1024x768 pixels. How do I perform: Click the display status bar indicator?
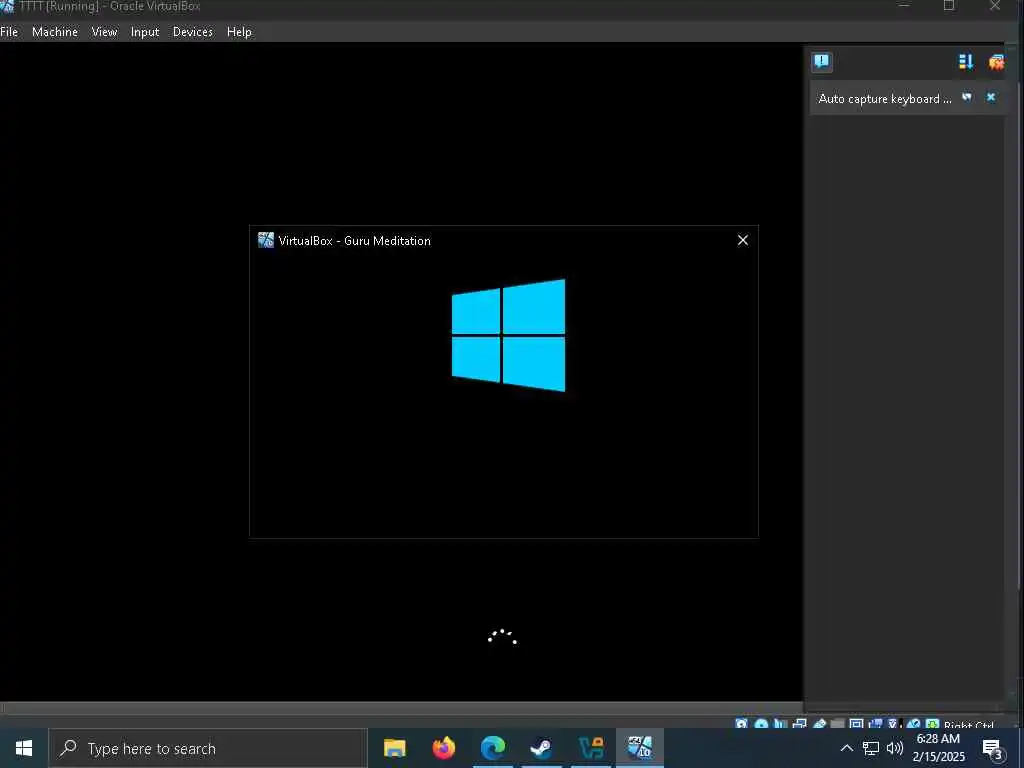coord(856,724)
